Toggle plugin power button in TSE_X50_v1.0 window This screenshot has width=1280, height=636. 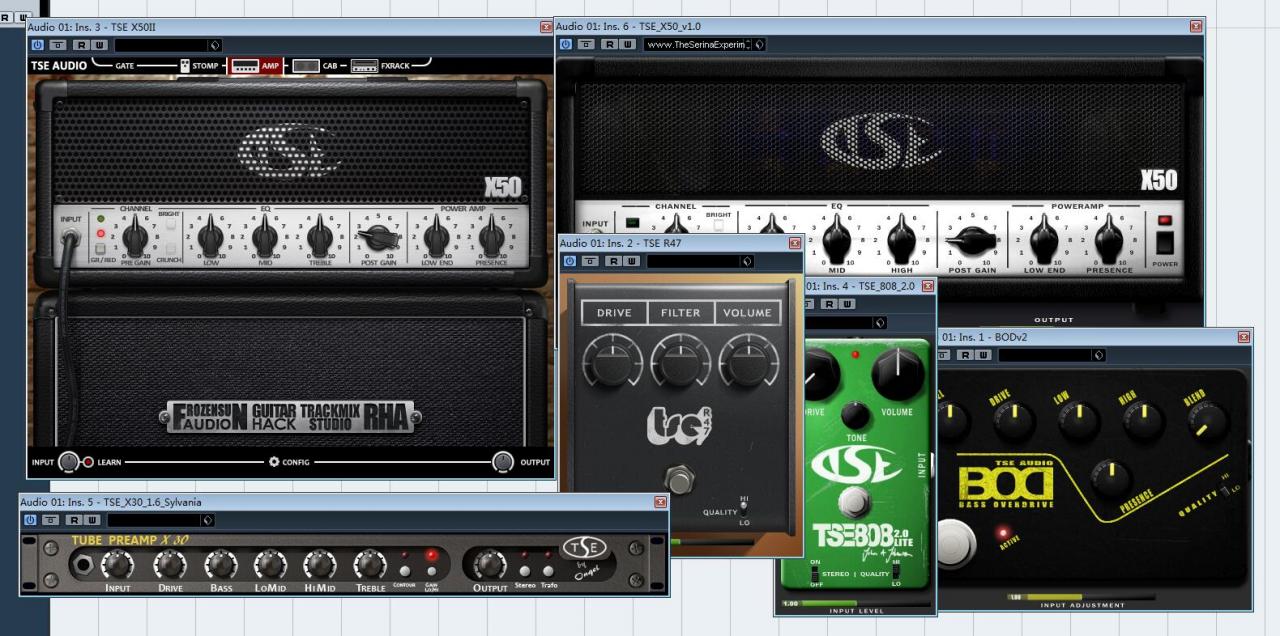coord(565,45)
